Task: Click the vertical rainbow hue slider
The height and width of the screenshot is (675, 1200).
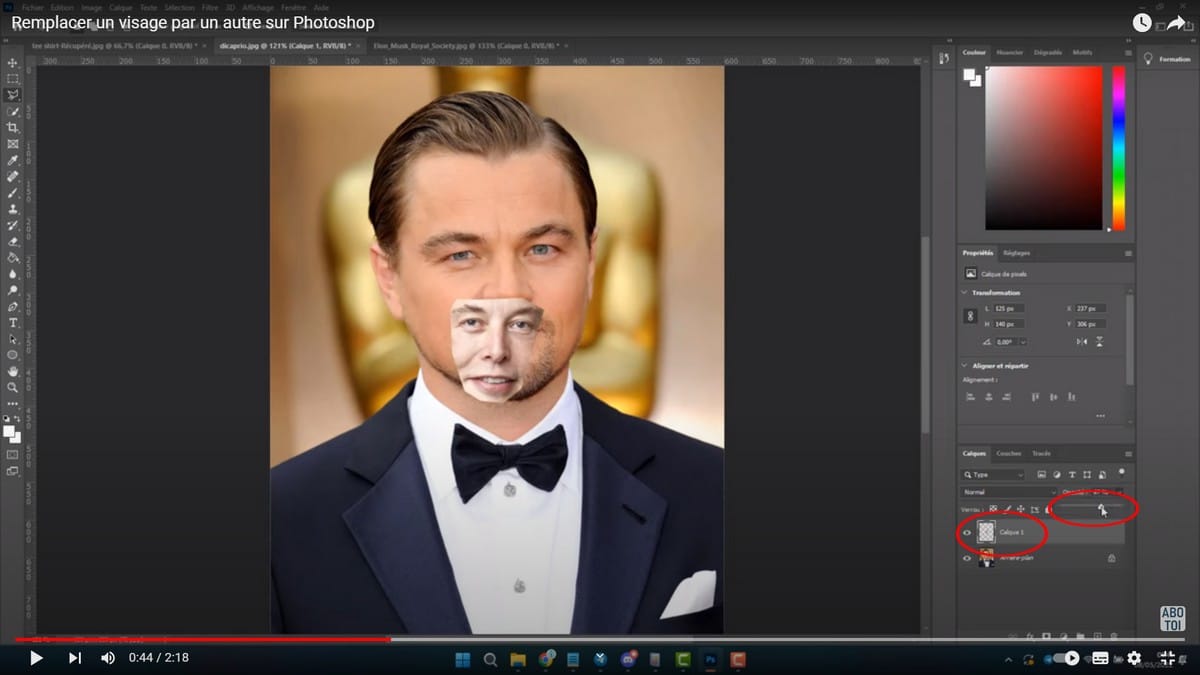Action: pyautogui.click(x=1118, y=148)
